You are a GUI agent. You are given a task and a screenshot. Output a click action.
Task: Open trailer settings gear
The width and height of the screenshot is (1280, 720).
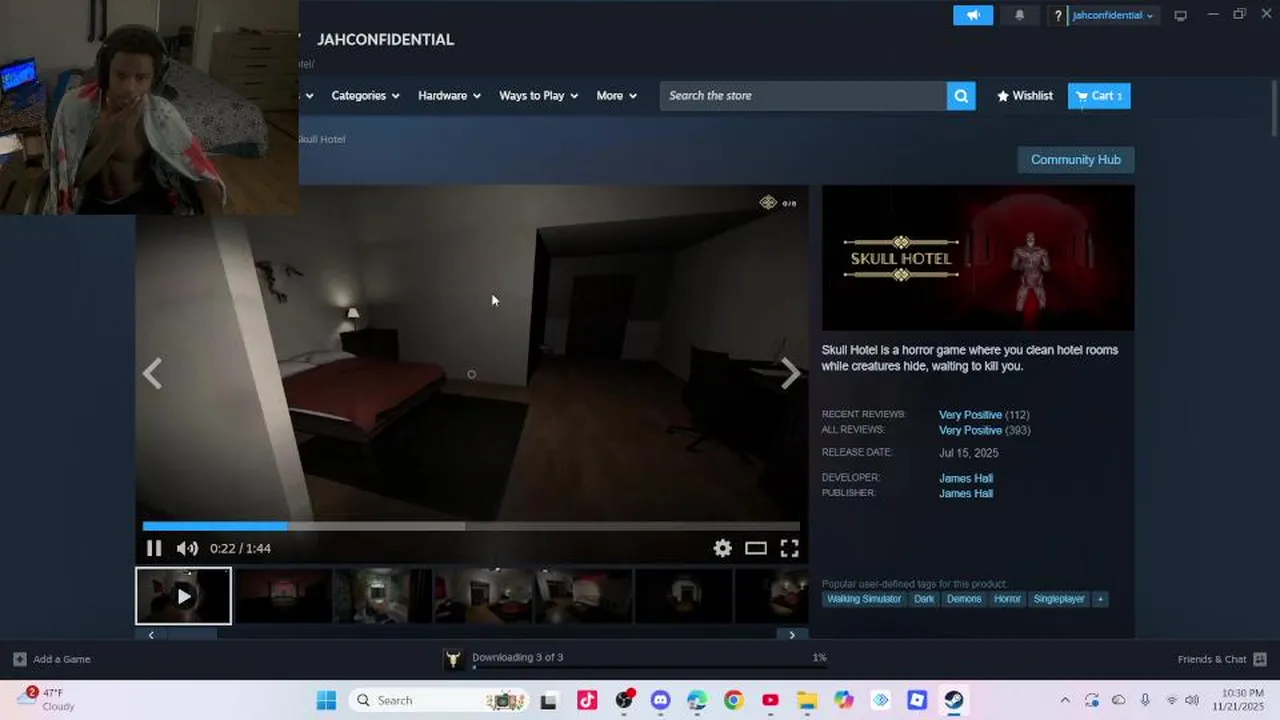pos(722,548)
